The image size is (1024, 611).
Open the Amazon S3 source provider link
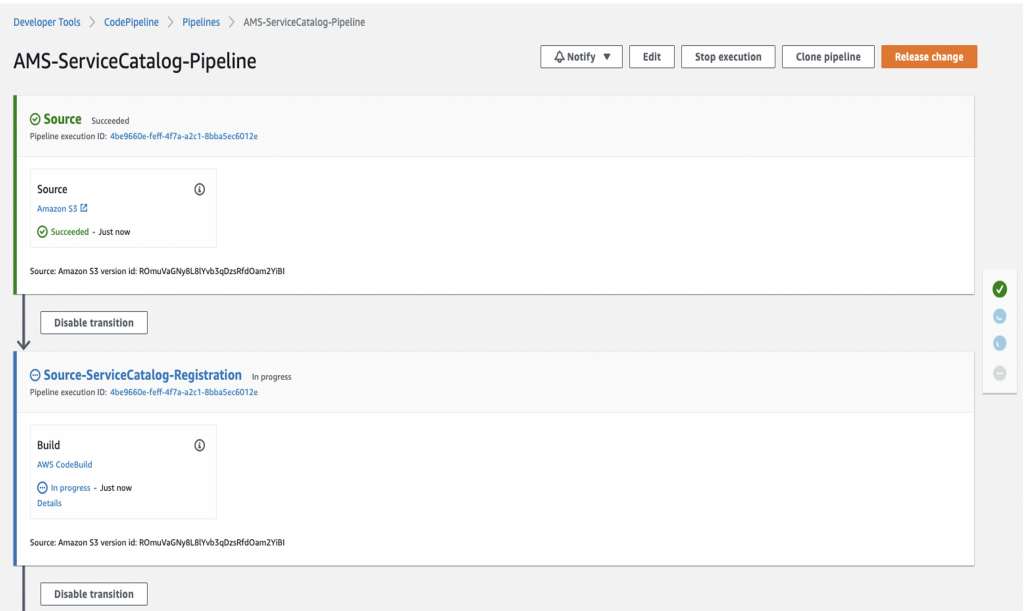[x=57, y=208]
